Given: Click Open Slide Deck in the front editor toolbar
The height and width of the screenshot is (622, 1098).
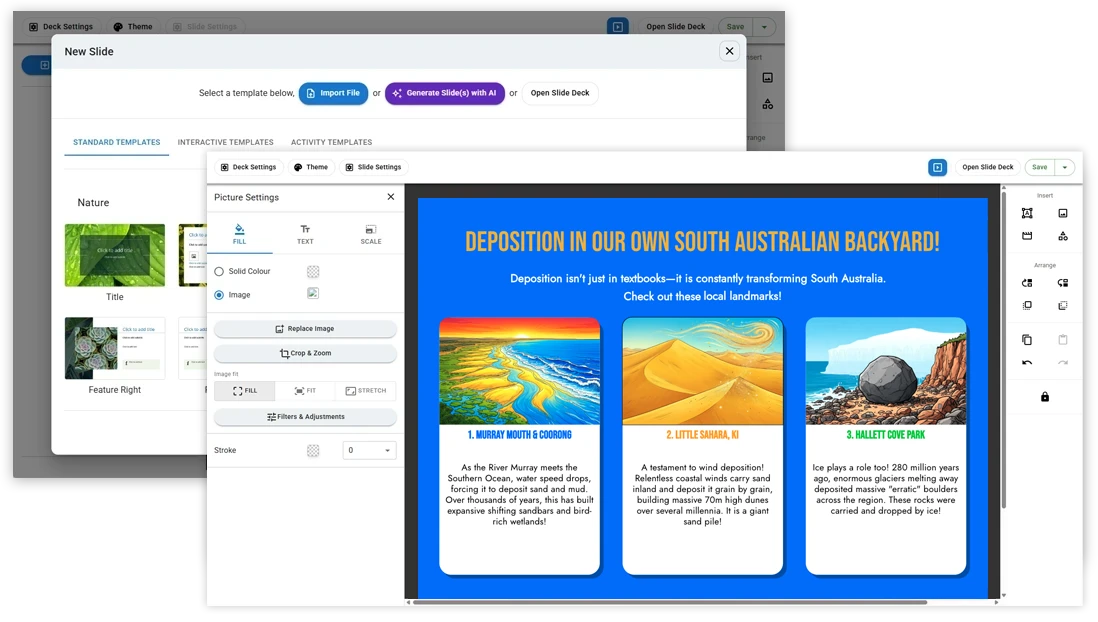Looking at the screenshot, I should [x=987, y=167].
